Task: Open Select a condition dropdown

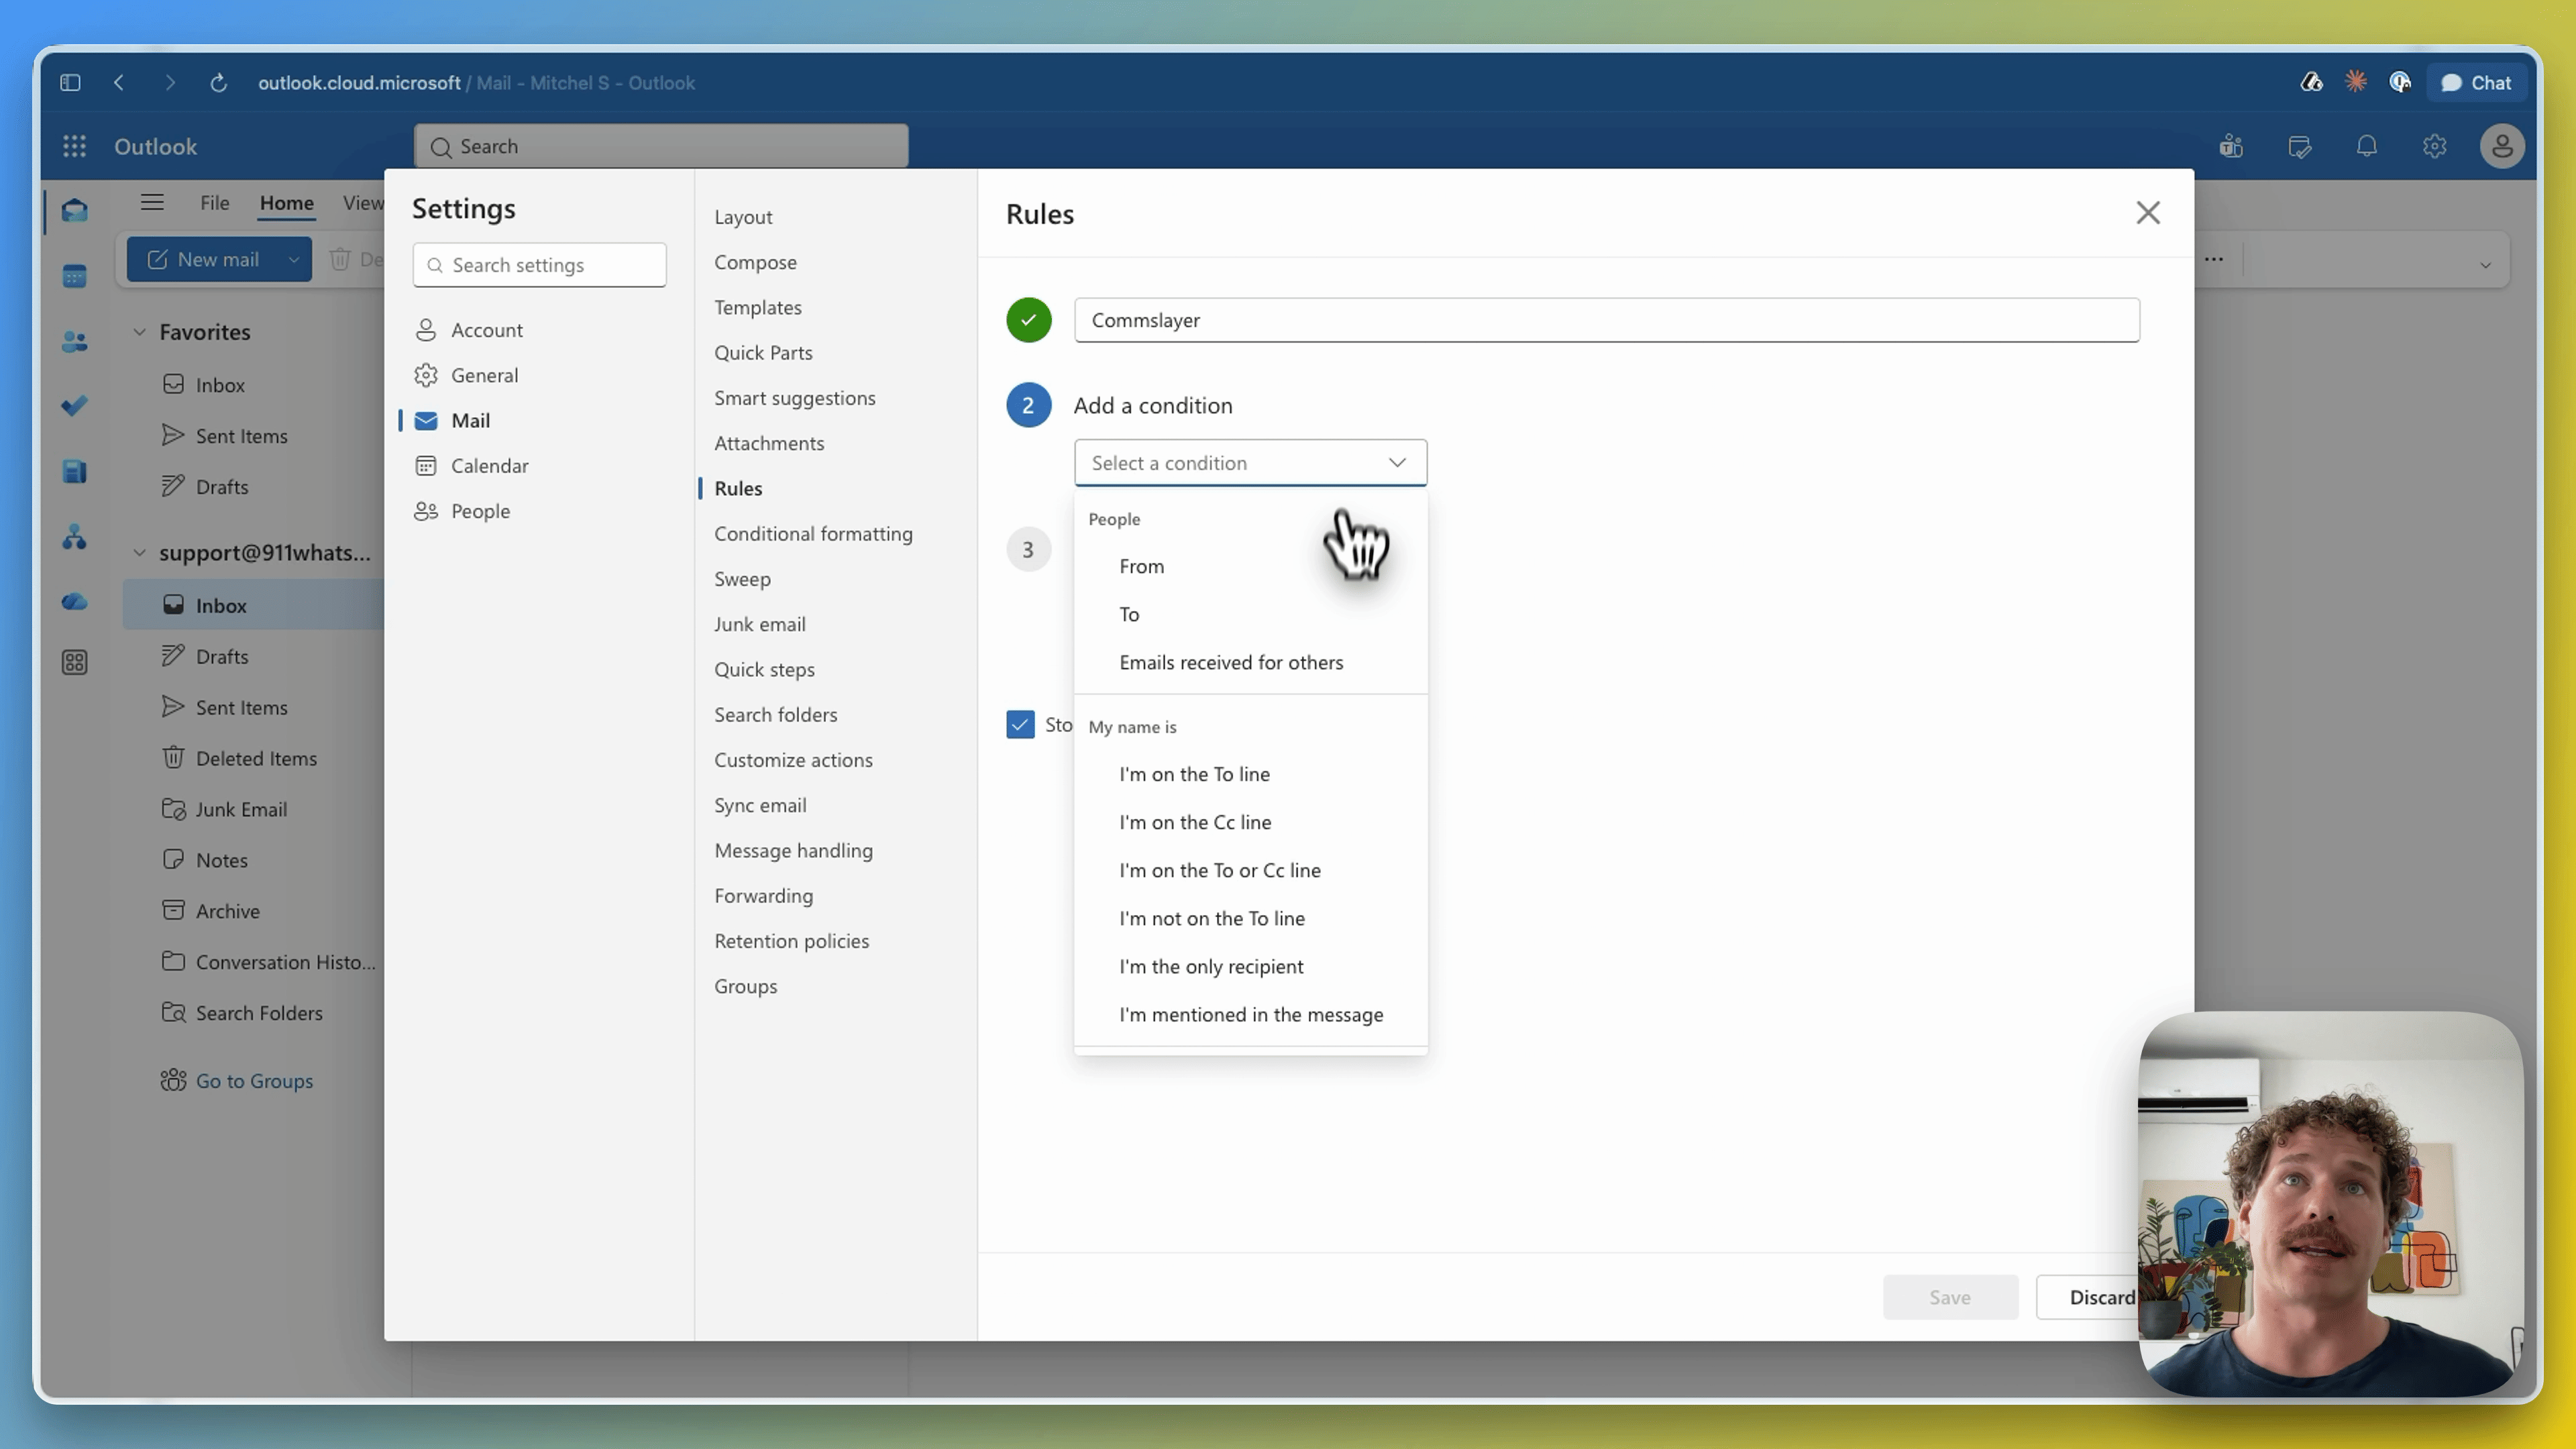Action: click(1250, 462)
